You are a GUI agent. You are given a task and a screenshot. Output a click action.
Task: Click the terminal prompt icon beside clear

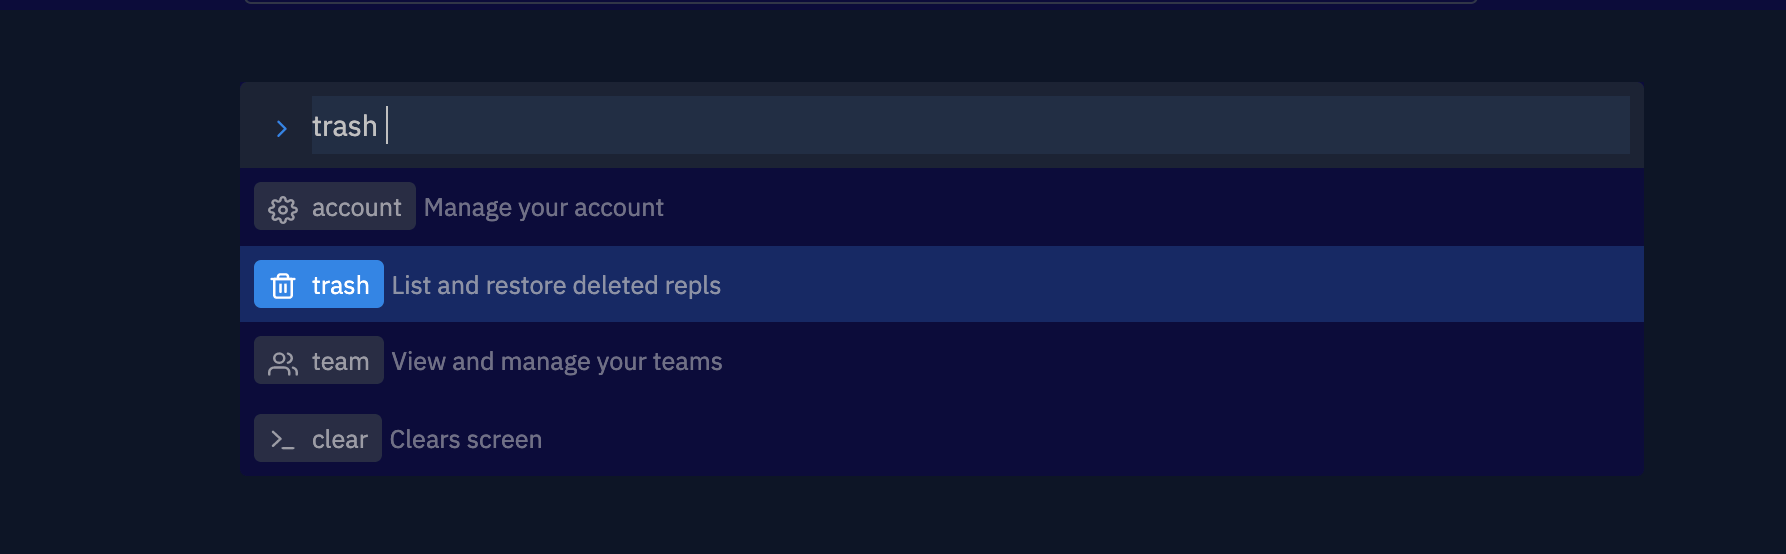[x=283, y=440]
